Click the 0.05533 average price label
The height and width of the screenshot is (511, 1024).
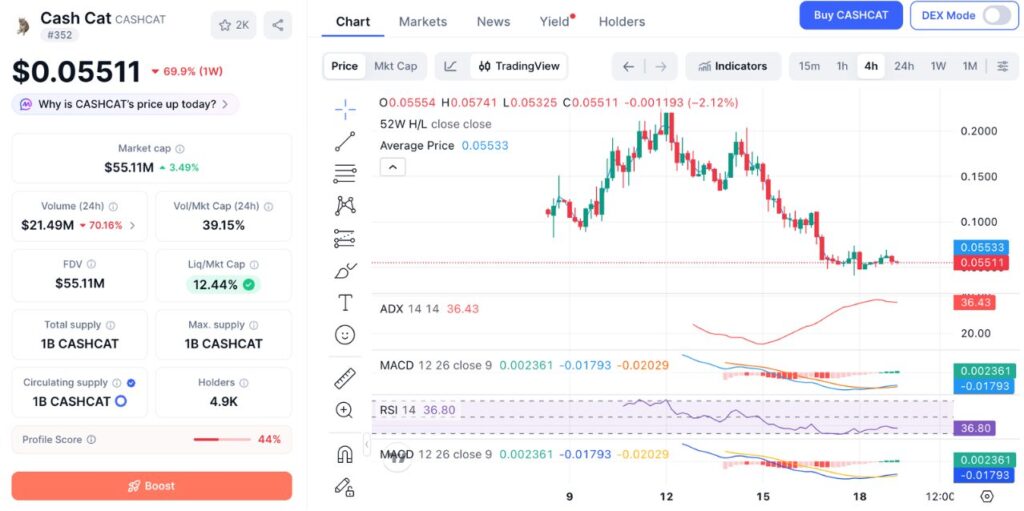pyautogui.click(x=981, y=248)
